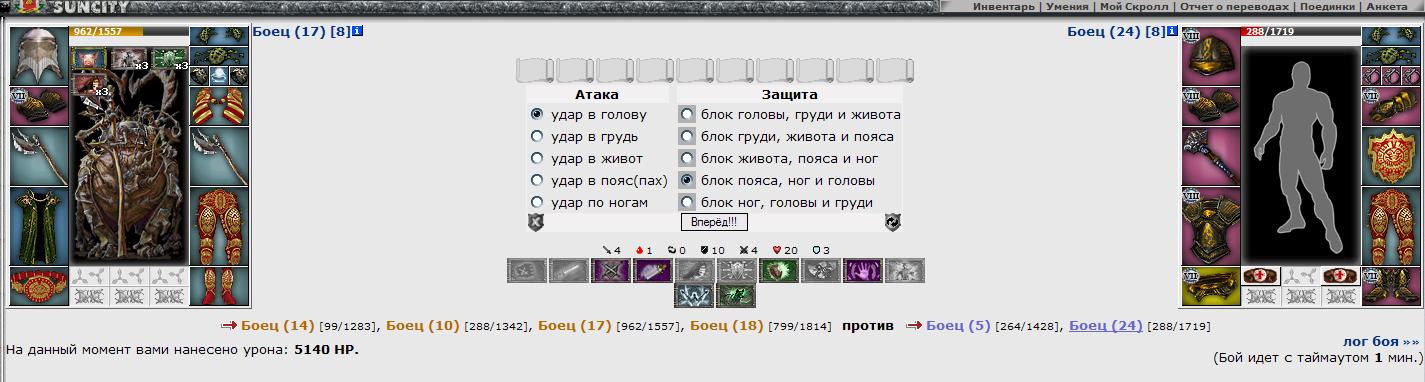The height and width of the screenshot is (382, 1425).
Task: Inspect left fighter's helmet slot
Action: pos(39,56)
